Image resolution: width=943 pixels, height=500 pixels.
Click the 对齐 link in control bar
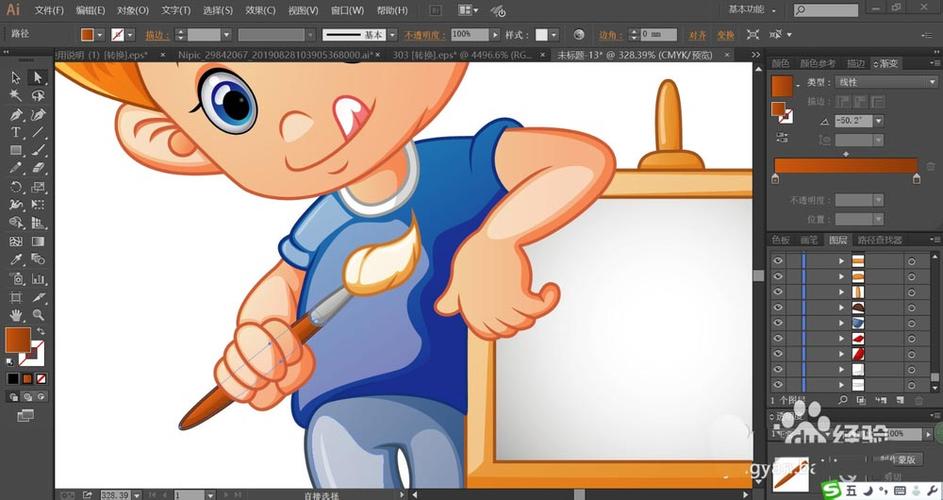(x=698, y=35)
